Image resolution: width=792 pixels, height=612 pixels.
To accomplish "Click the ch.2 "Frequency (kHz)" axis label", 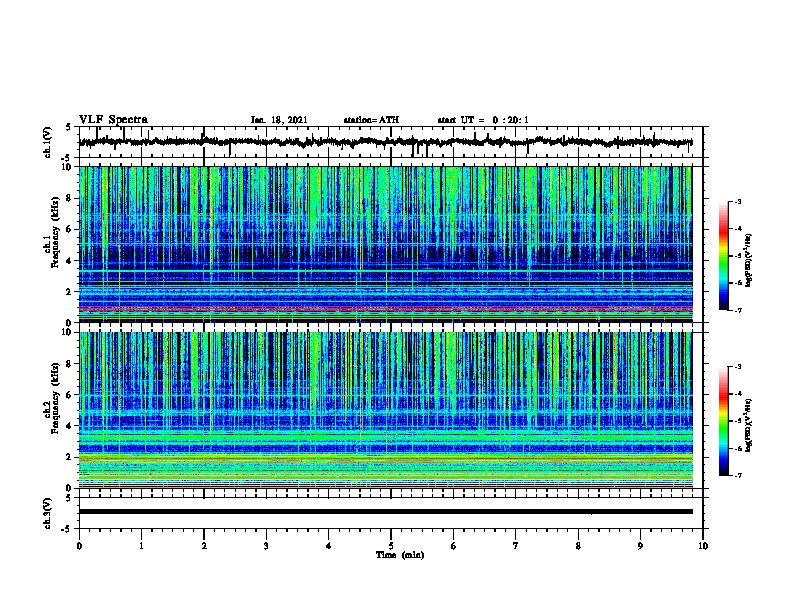I will (x=55, y=398).
